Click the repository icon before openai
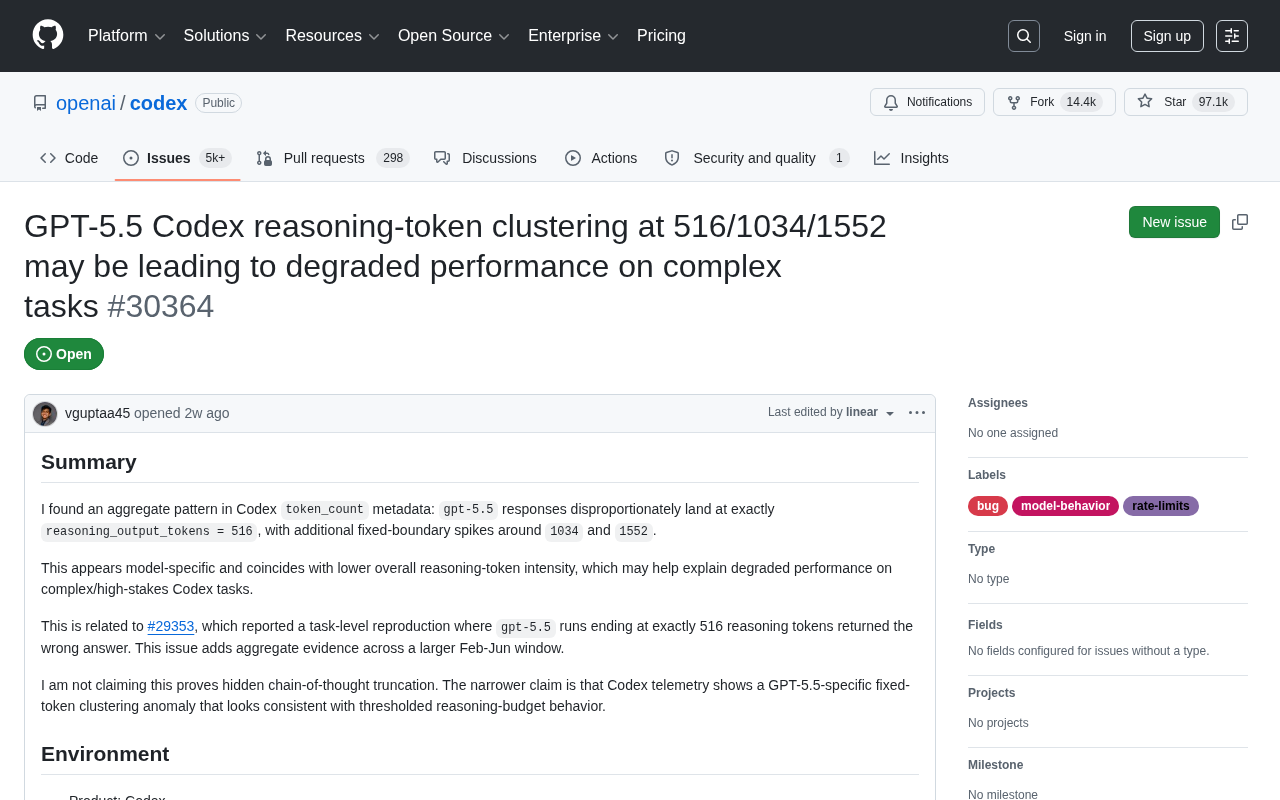The image size is (1280, 800). click(40, 103)
